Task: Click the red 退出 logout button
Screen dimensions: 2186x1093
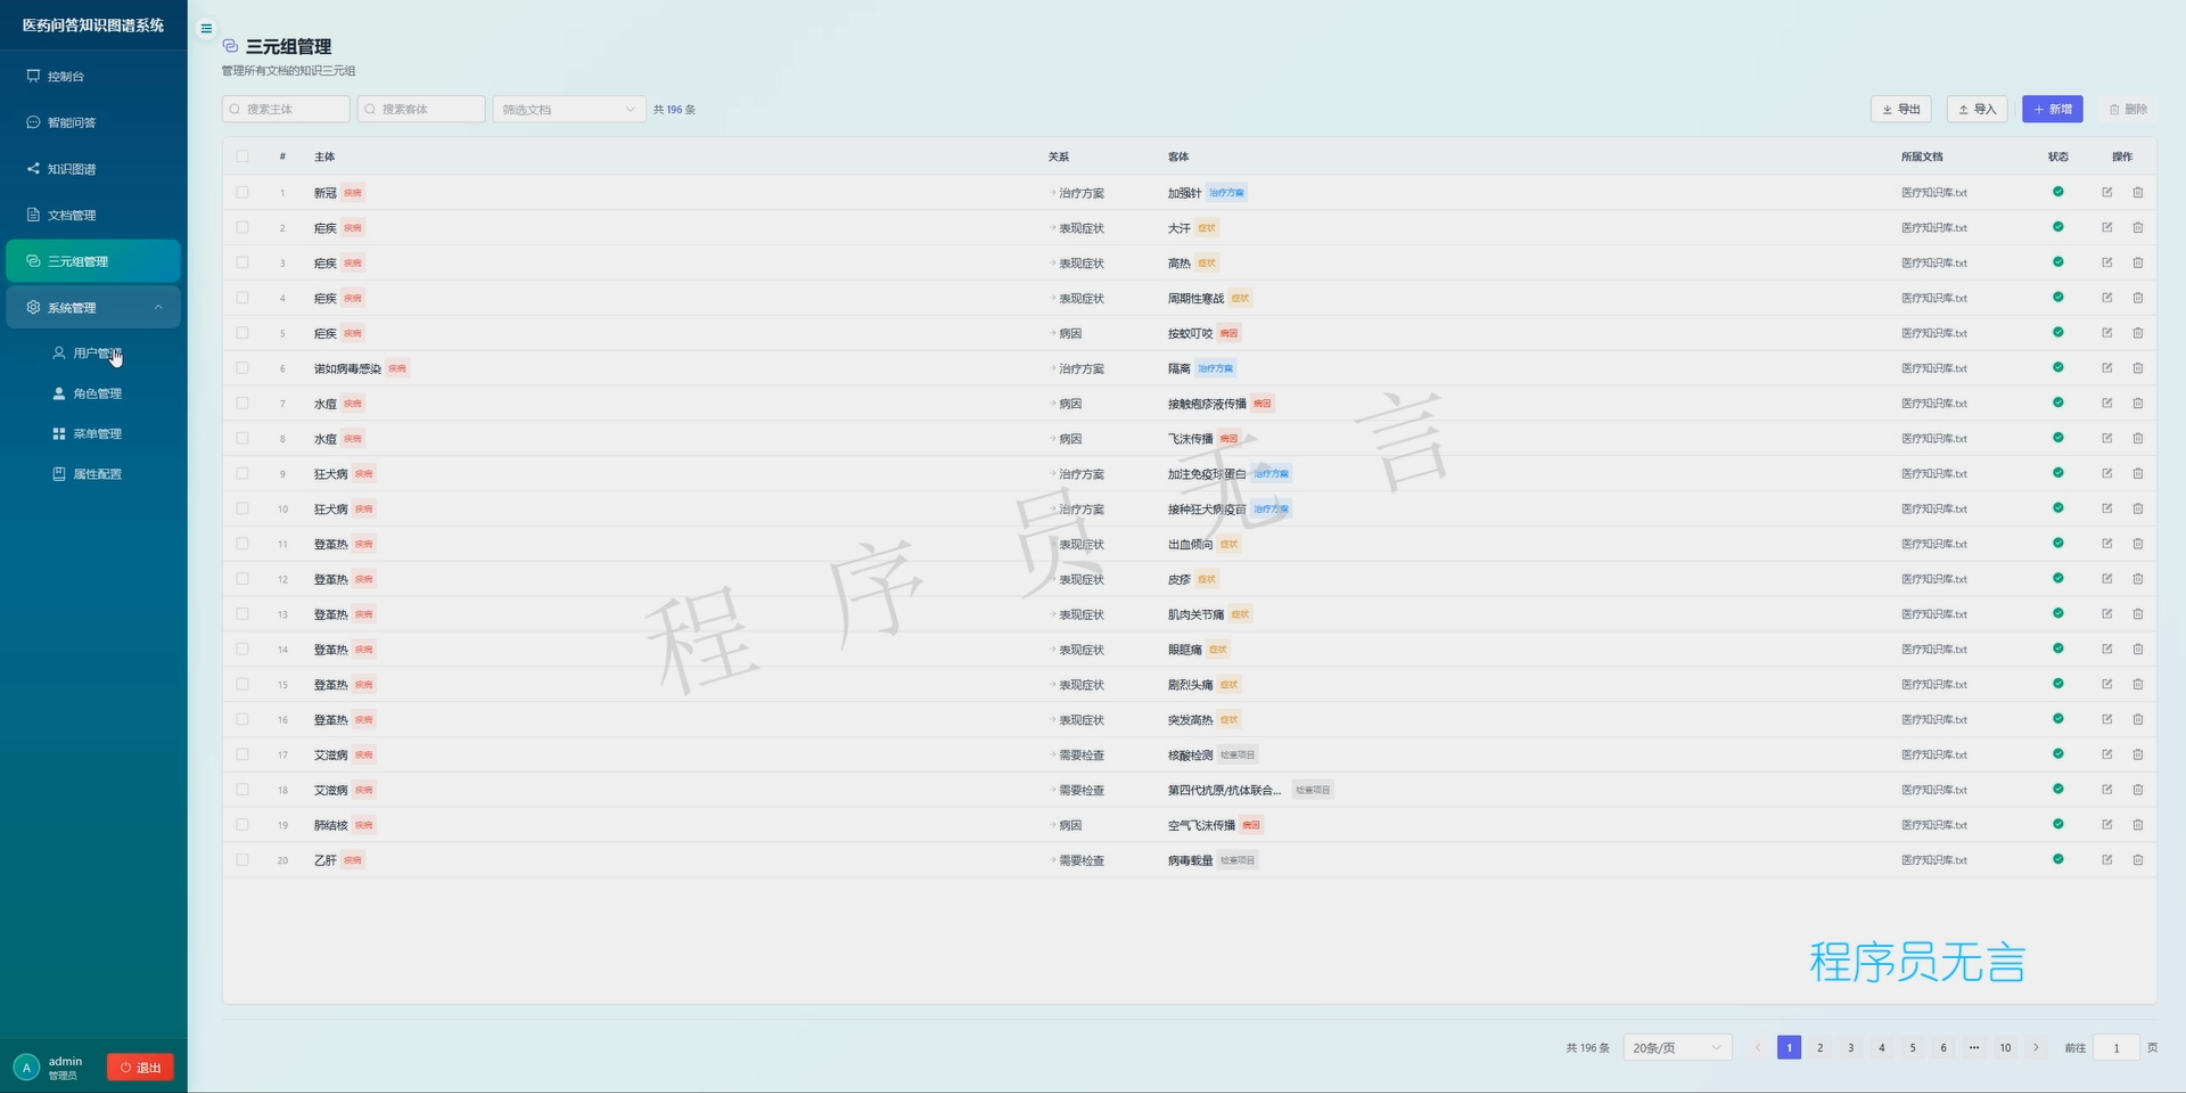Action: point(140,1067)
